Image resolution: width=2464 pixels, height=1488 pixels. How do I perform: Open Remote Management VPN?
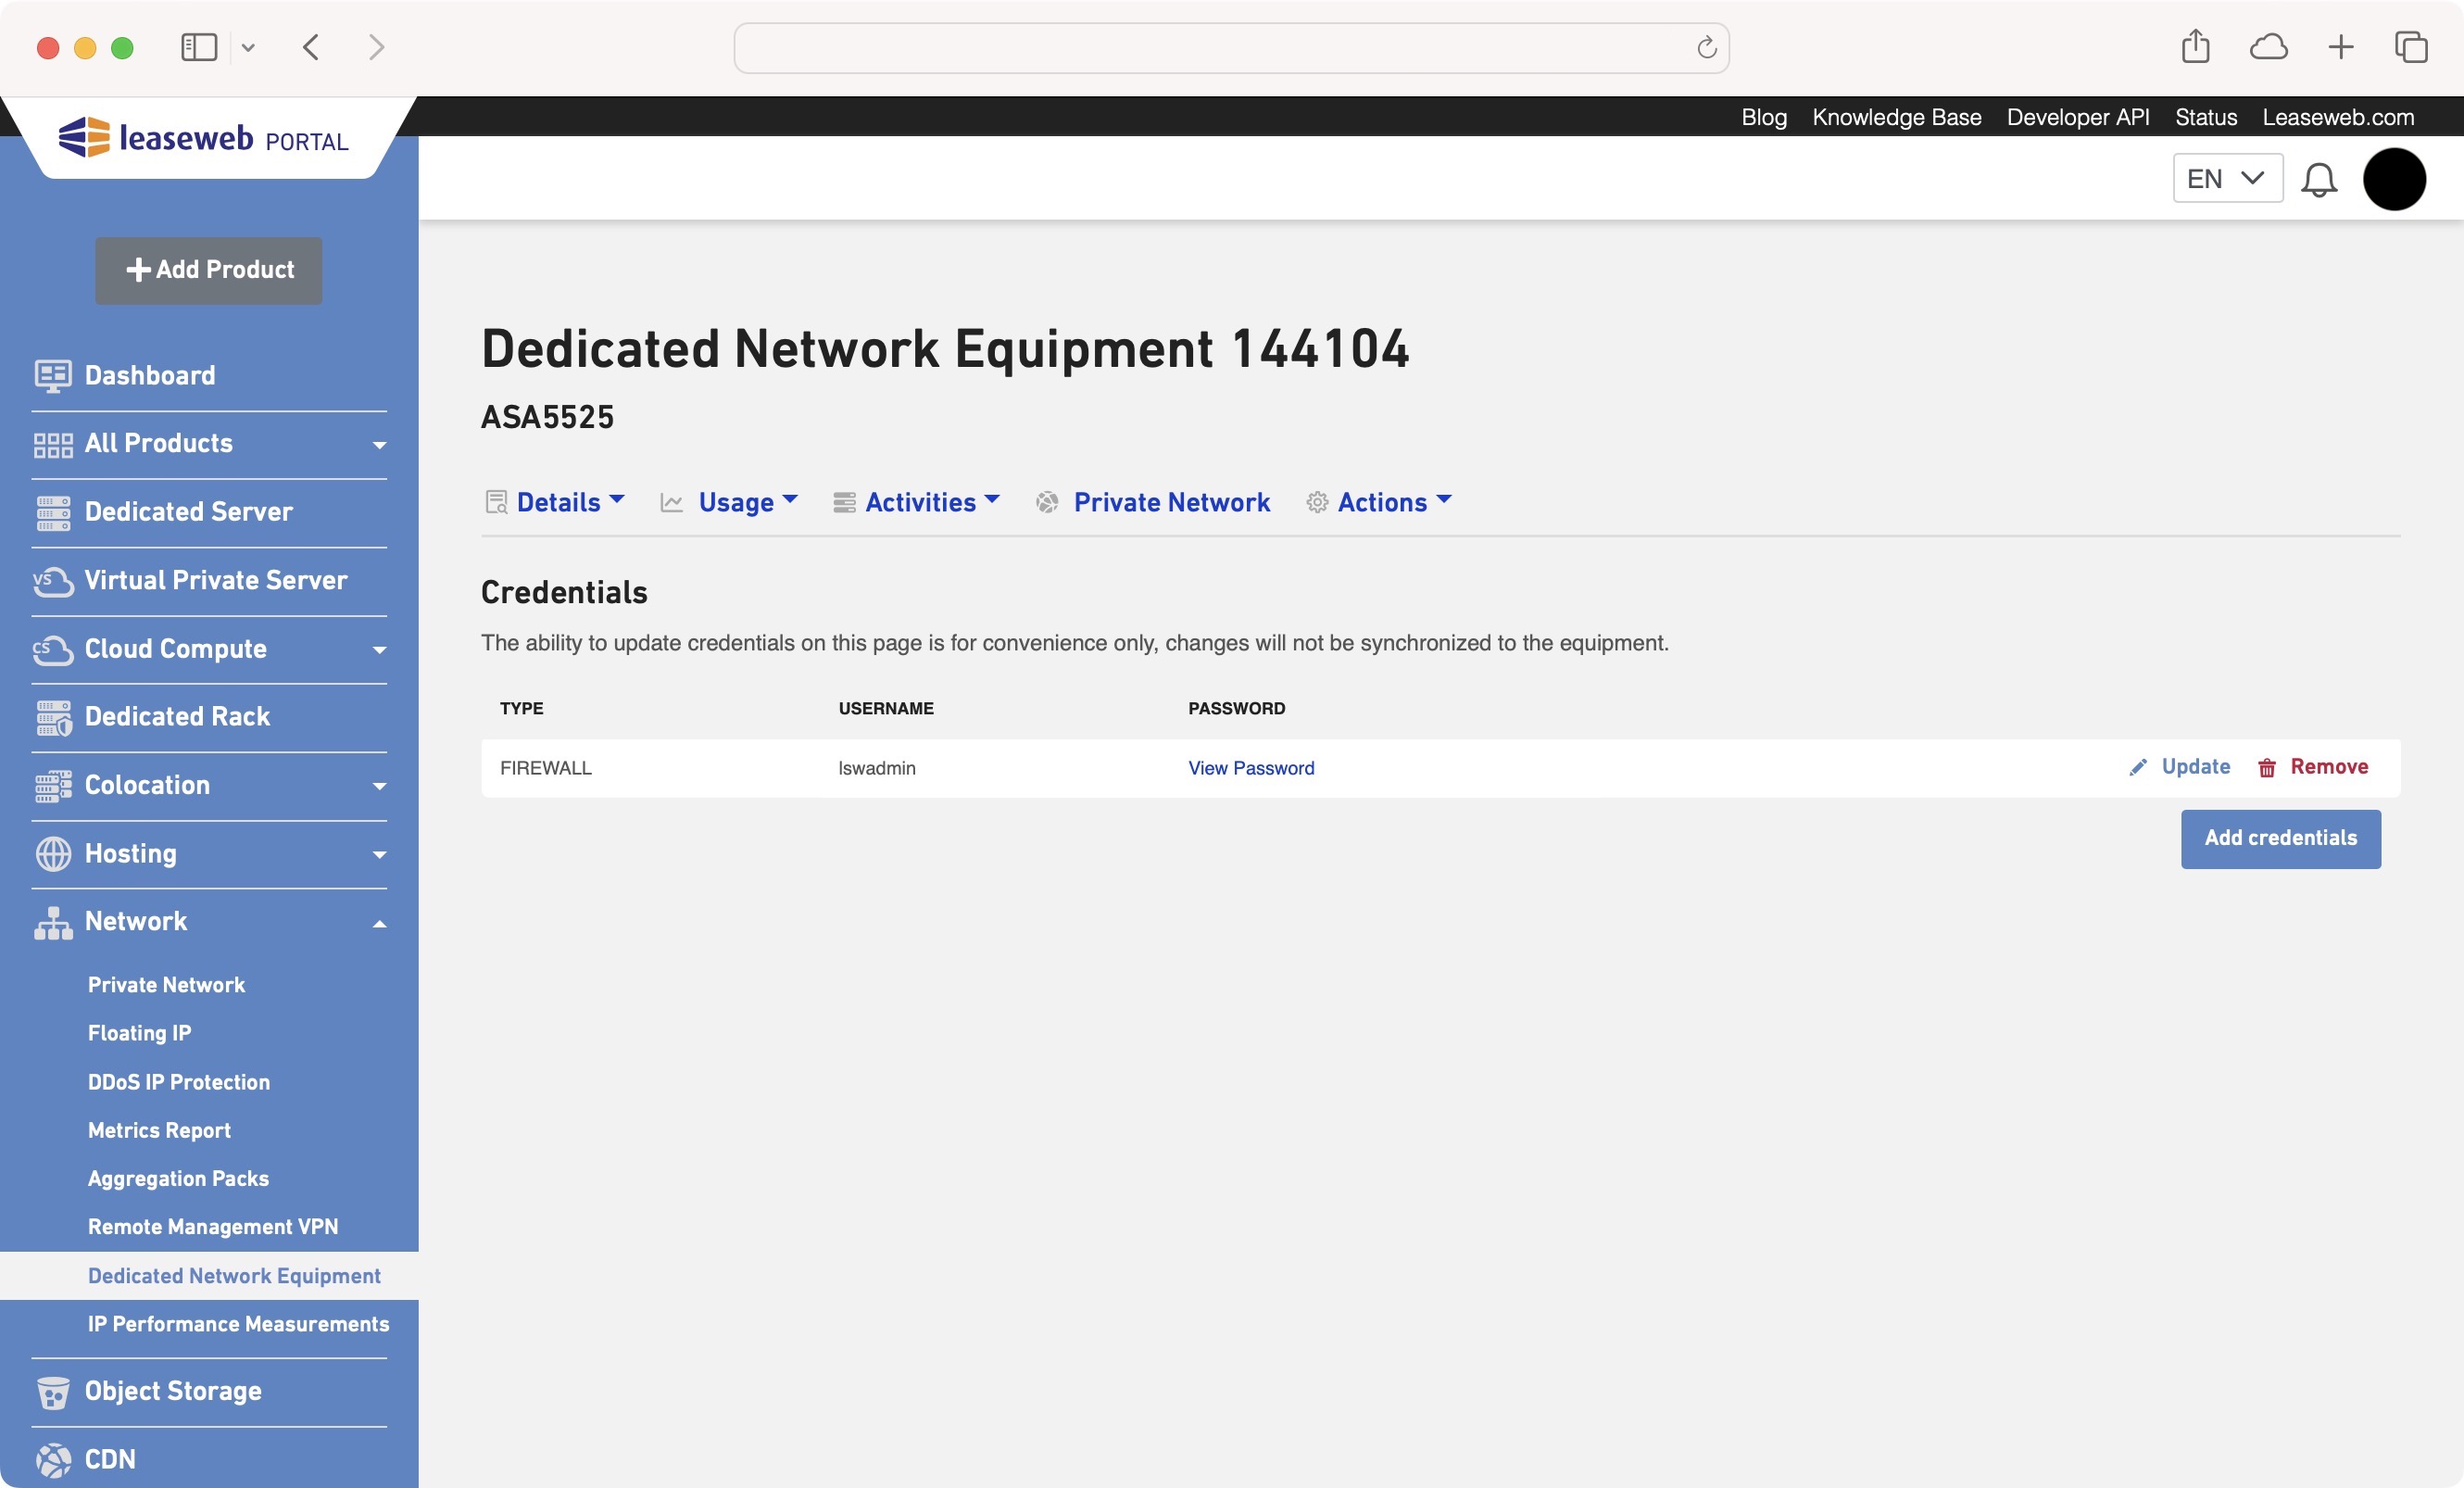click(x=213, y=1227)
